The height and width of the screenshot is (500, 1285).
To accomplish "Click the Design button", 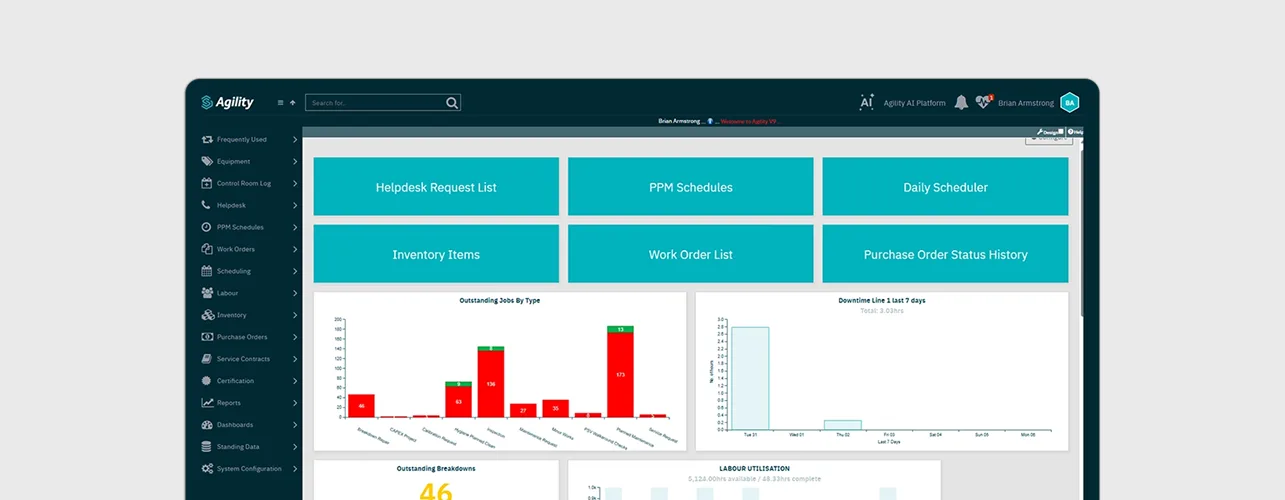I will tap(1050, 132).
